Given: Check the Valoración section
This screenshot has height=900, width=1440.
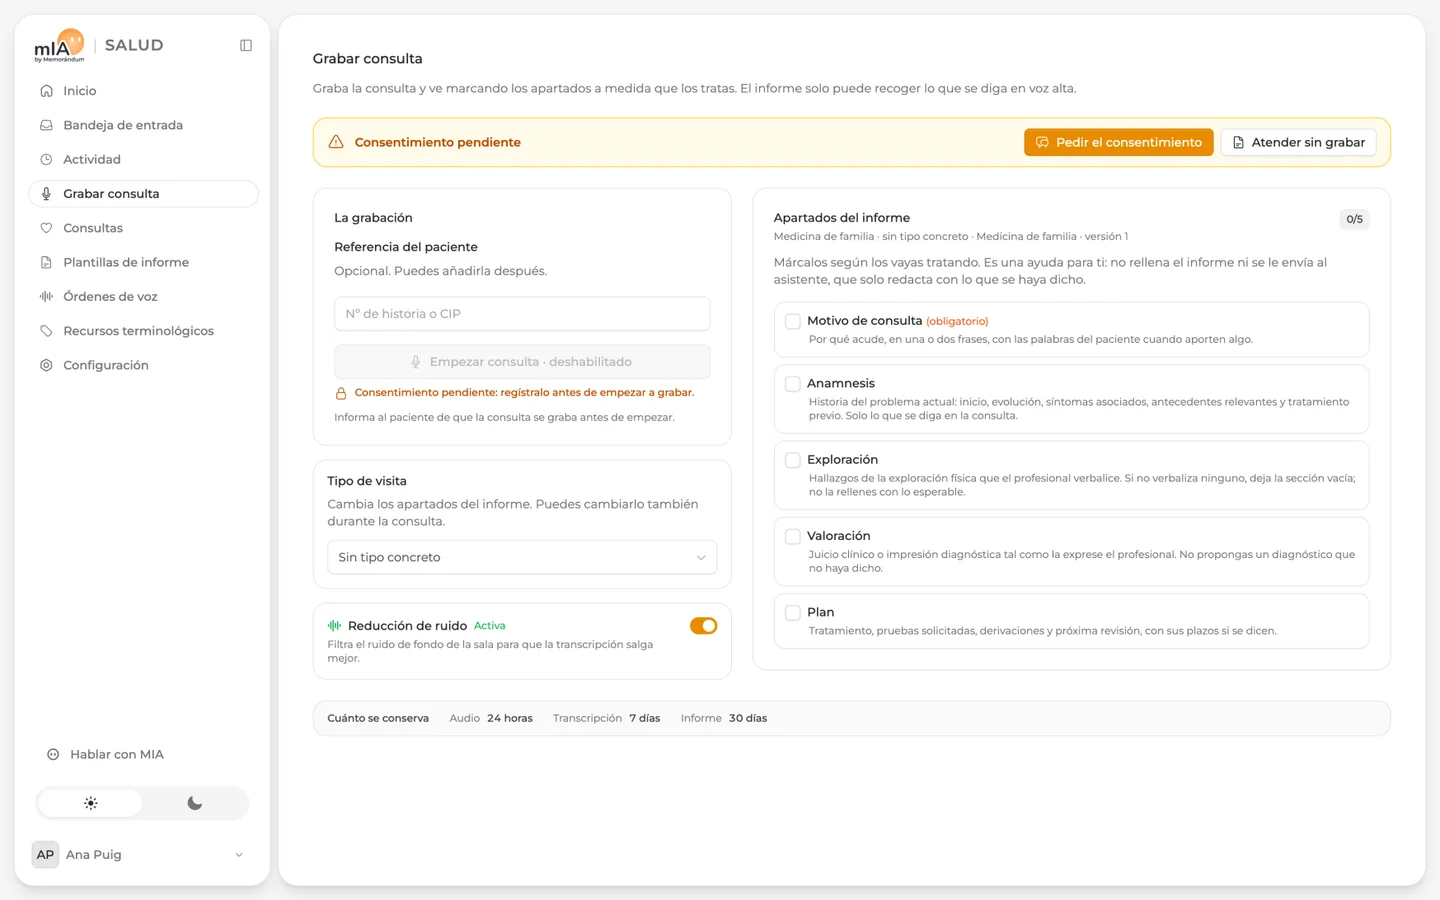Looking at the screenshot, I should pos(793,536).
